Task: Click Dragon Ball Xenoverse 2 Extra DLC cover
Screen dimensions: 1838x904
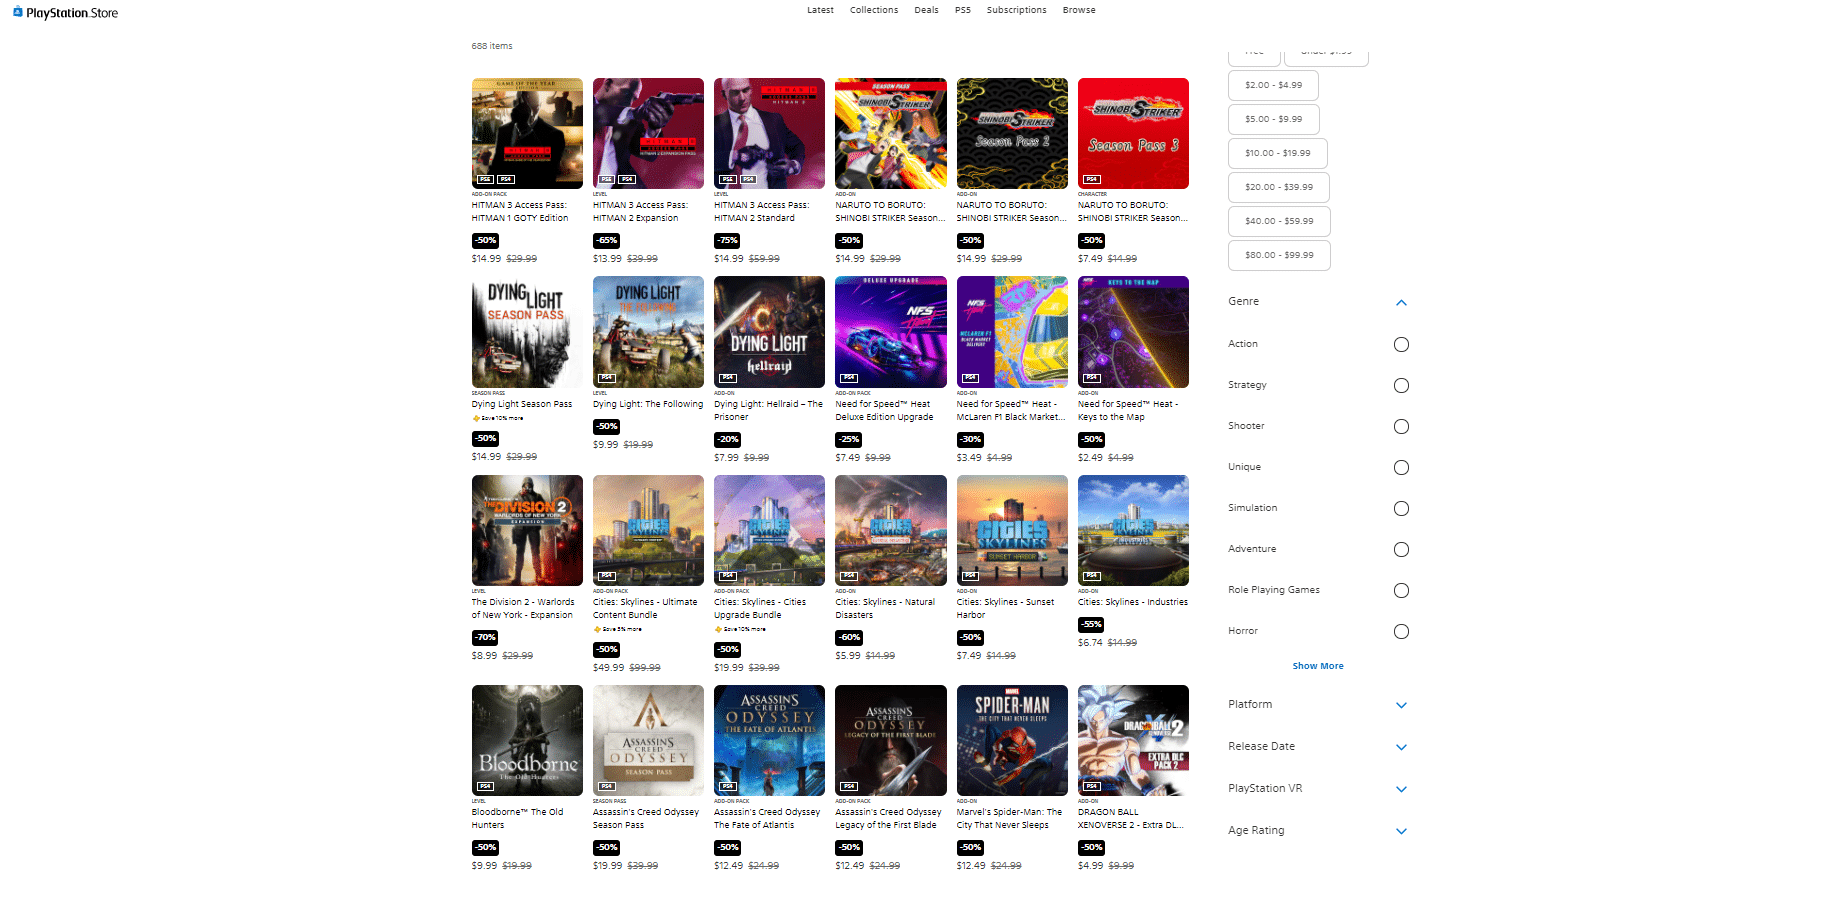Action: [x=1133, y=740]
